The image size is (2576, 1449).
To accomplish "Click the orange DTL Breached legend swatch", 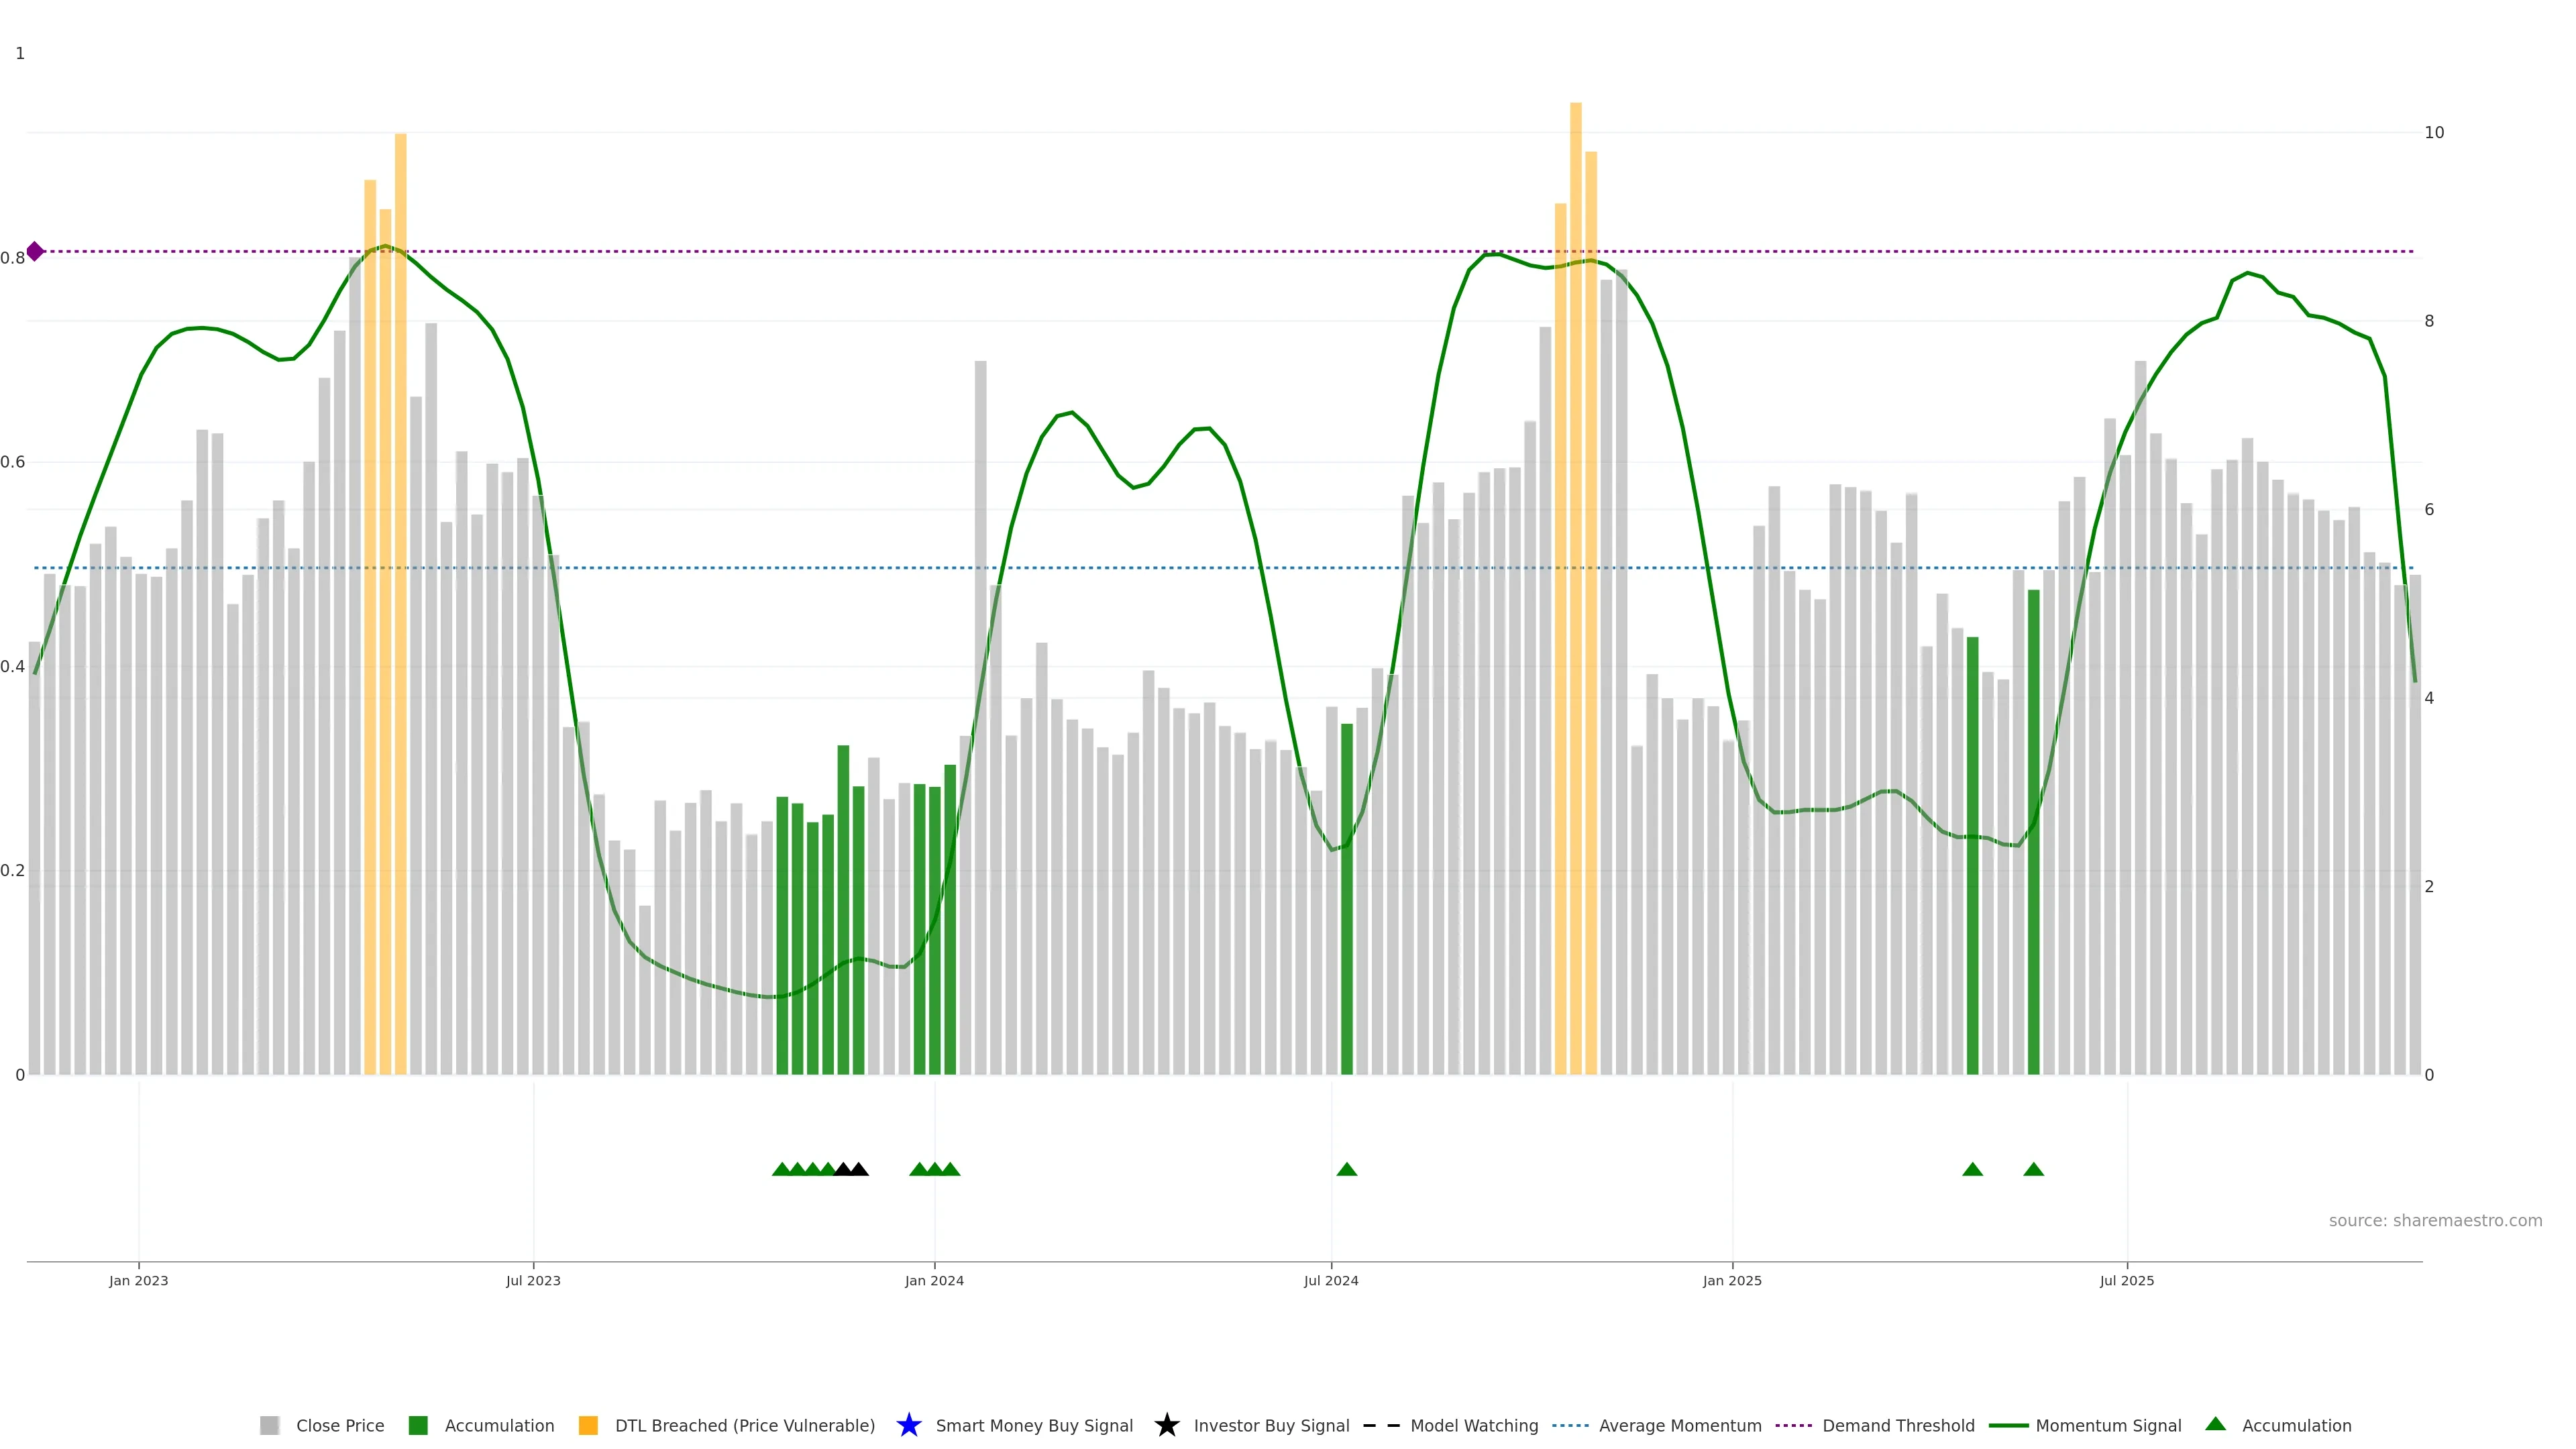I will (x=588, y=1425).
